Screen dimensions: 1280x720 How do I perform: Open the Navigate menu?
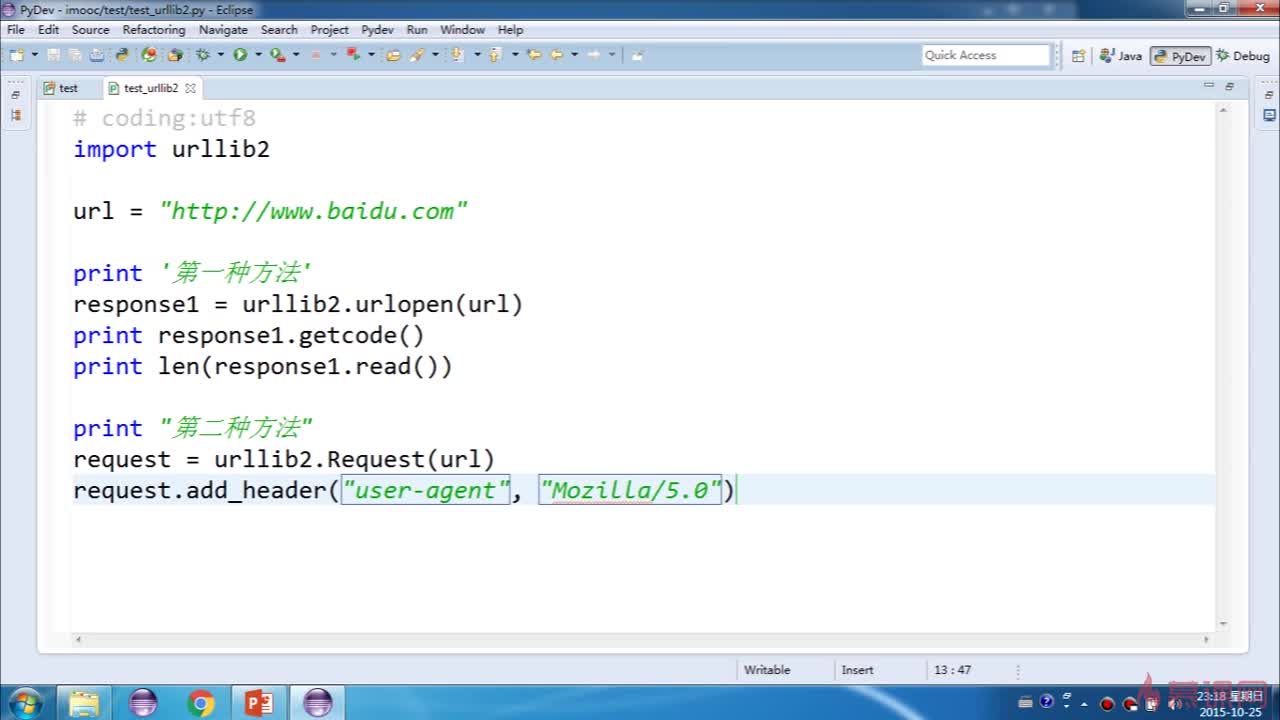[223, 30]
